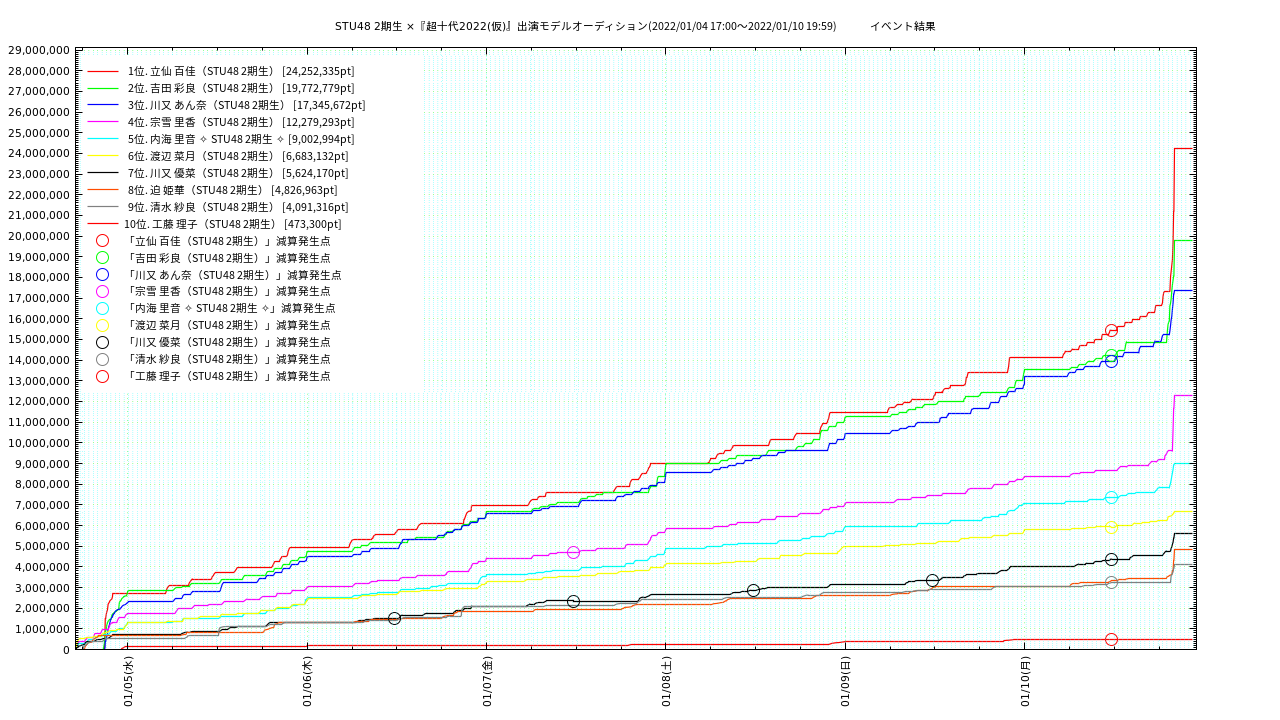Select the earliest black 川又 優菜 marker on the plot

[x=394, y=618]
